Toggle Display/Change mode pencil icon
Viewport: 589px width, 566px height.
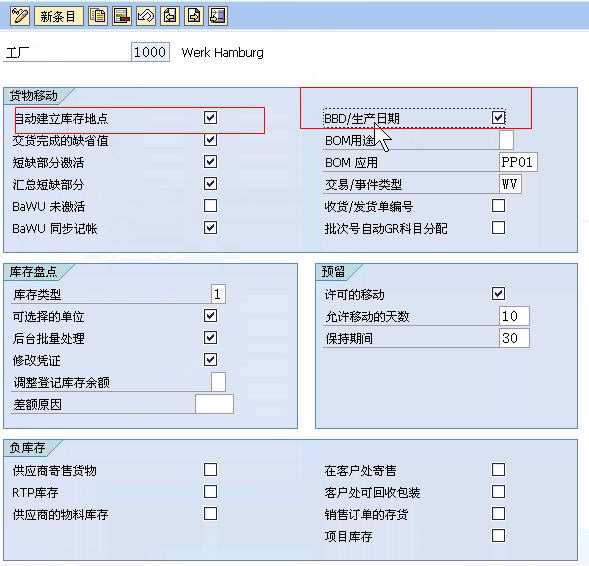(19, 17)
